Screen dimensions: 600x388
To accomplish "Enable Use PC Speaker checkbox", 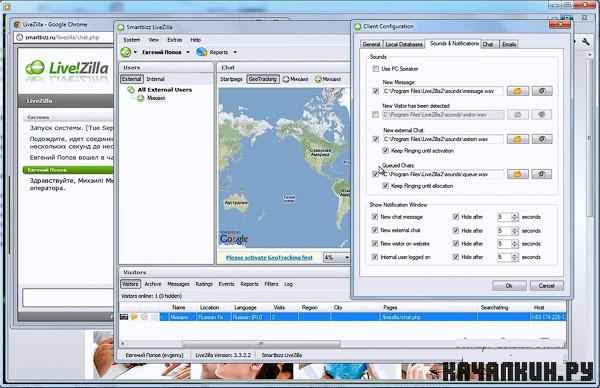I will (x=376, y=69).
